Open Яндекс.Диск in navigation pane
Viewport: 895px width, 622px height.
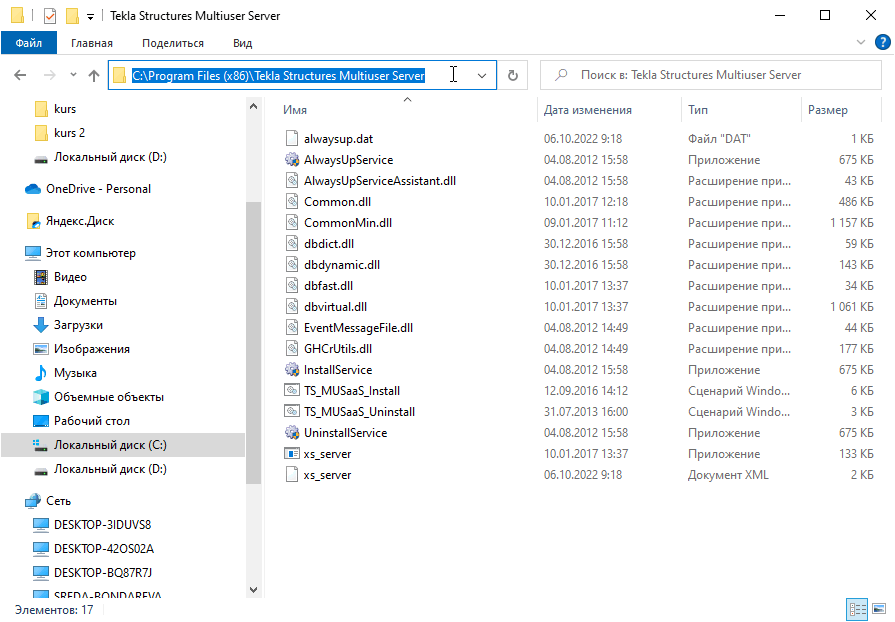pyautogui.click(x=80, y=221)
